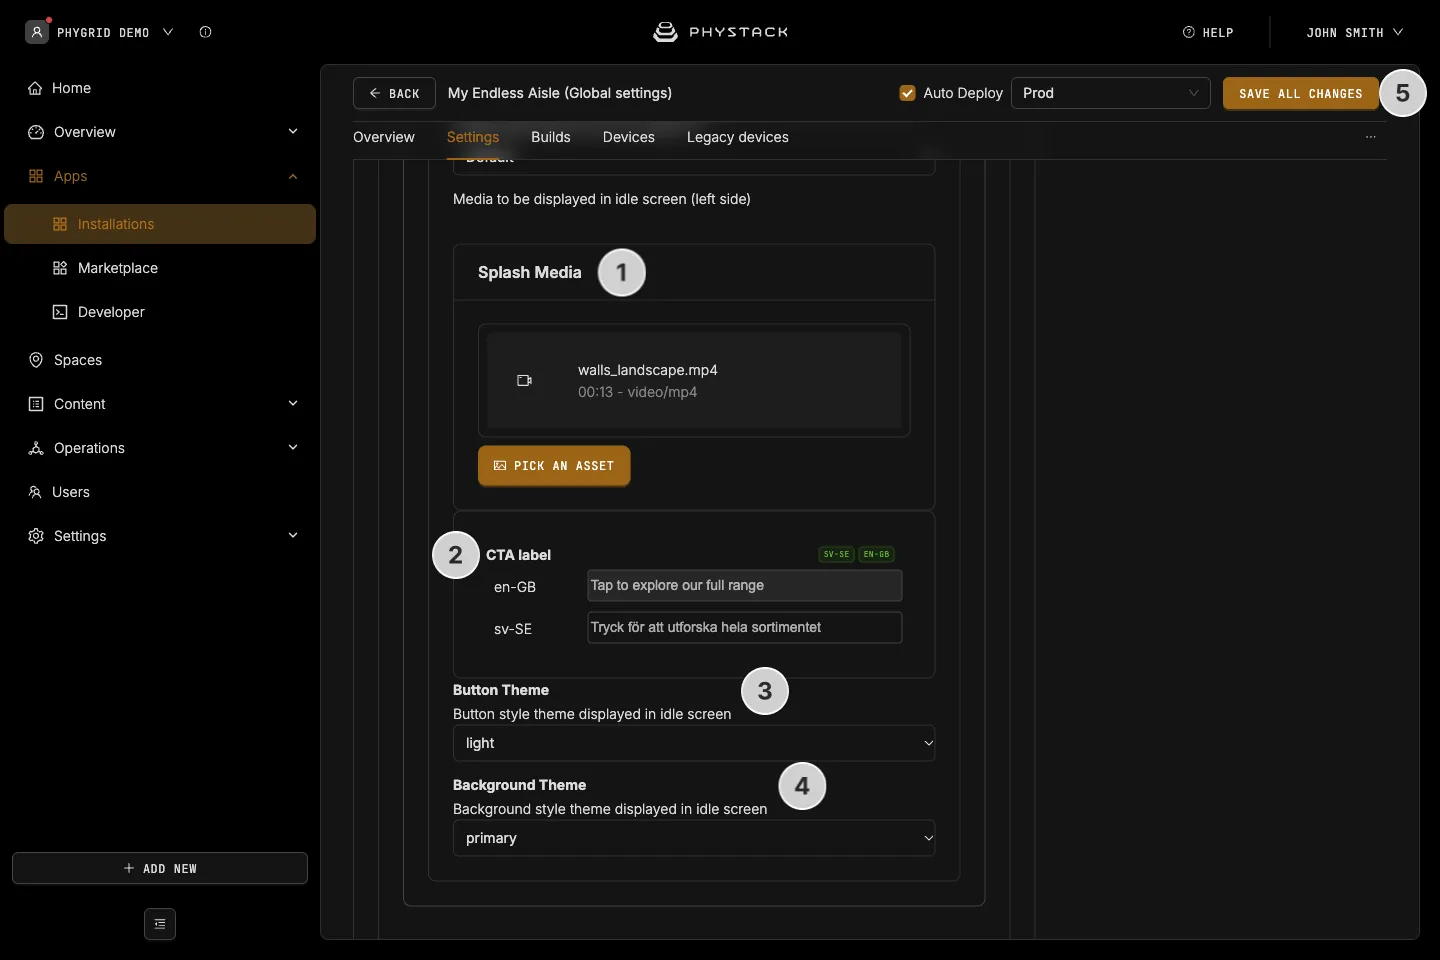The image size is (1440, 960).
Task: Expand the Content section chevron
Action: [x=293, y=404]
